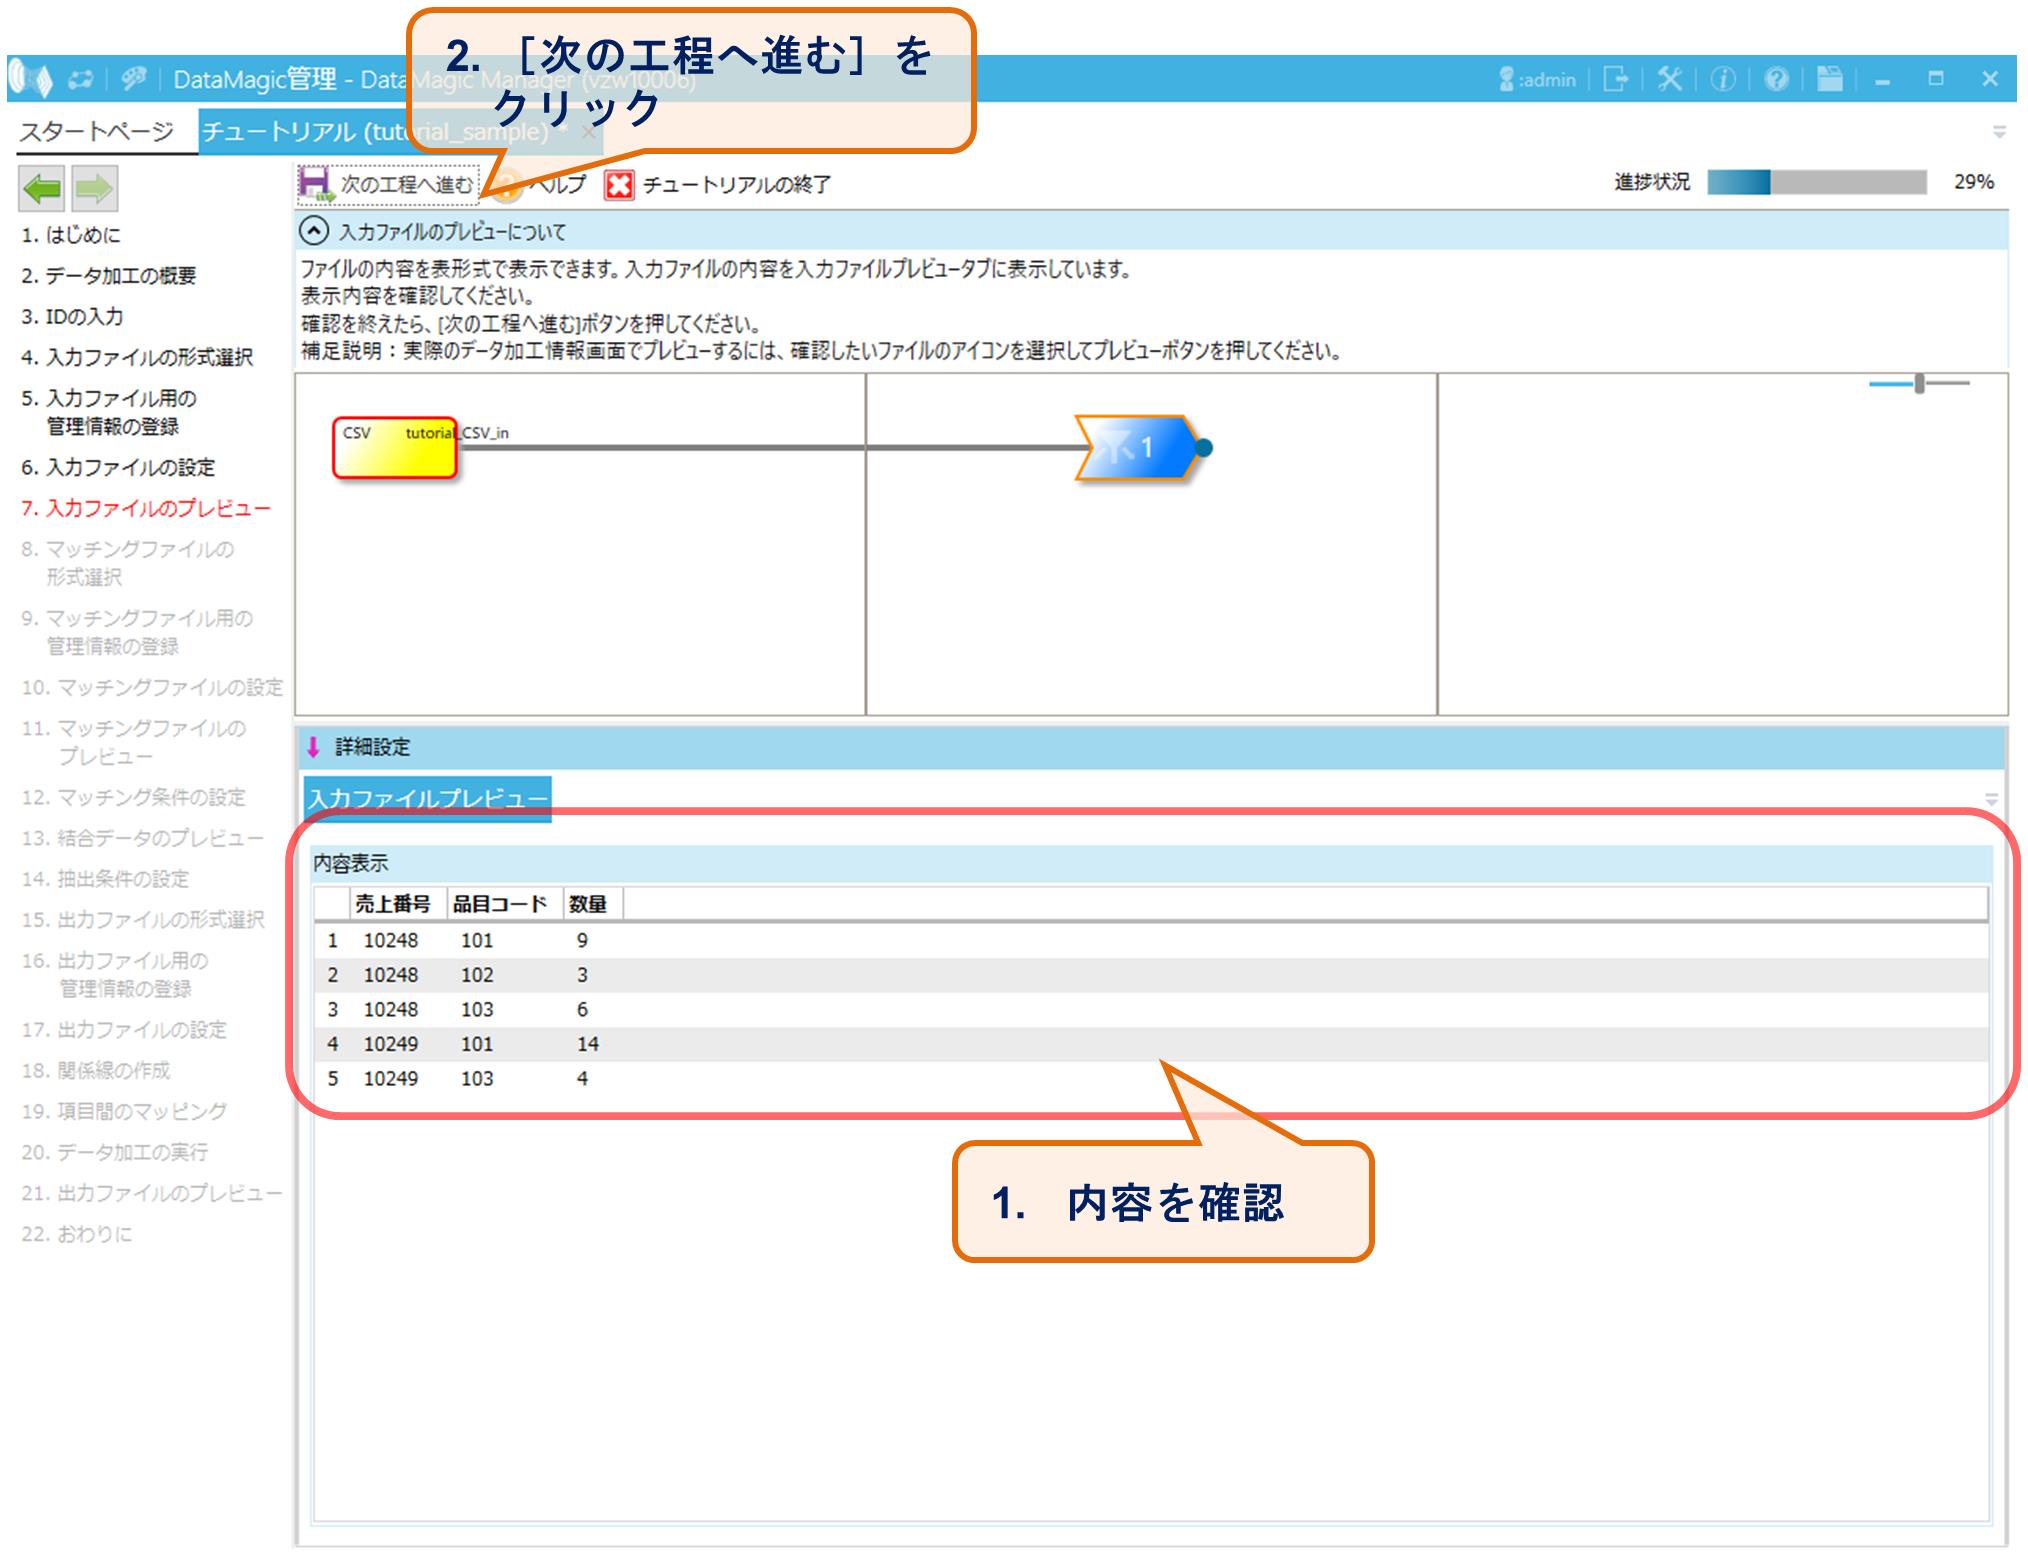Adjust the canvas zoom slider handle

[x=1919, y=383]
